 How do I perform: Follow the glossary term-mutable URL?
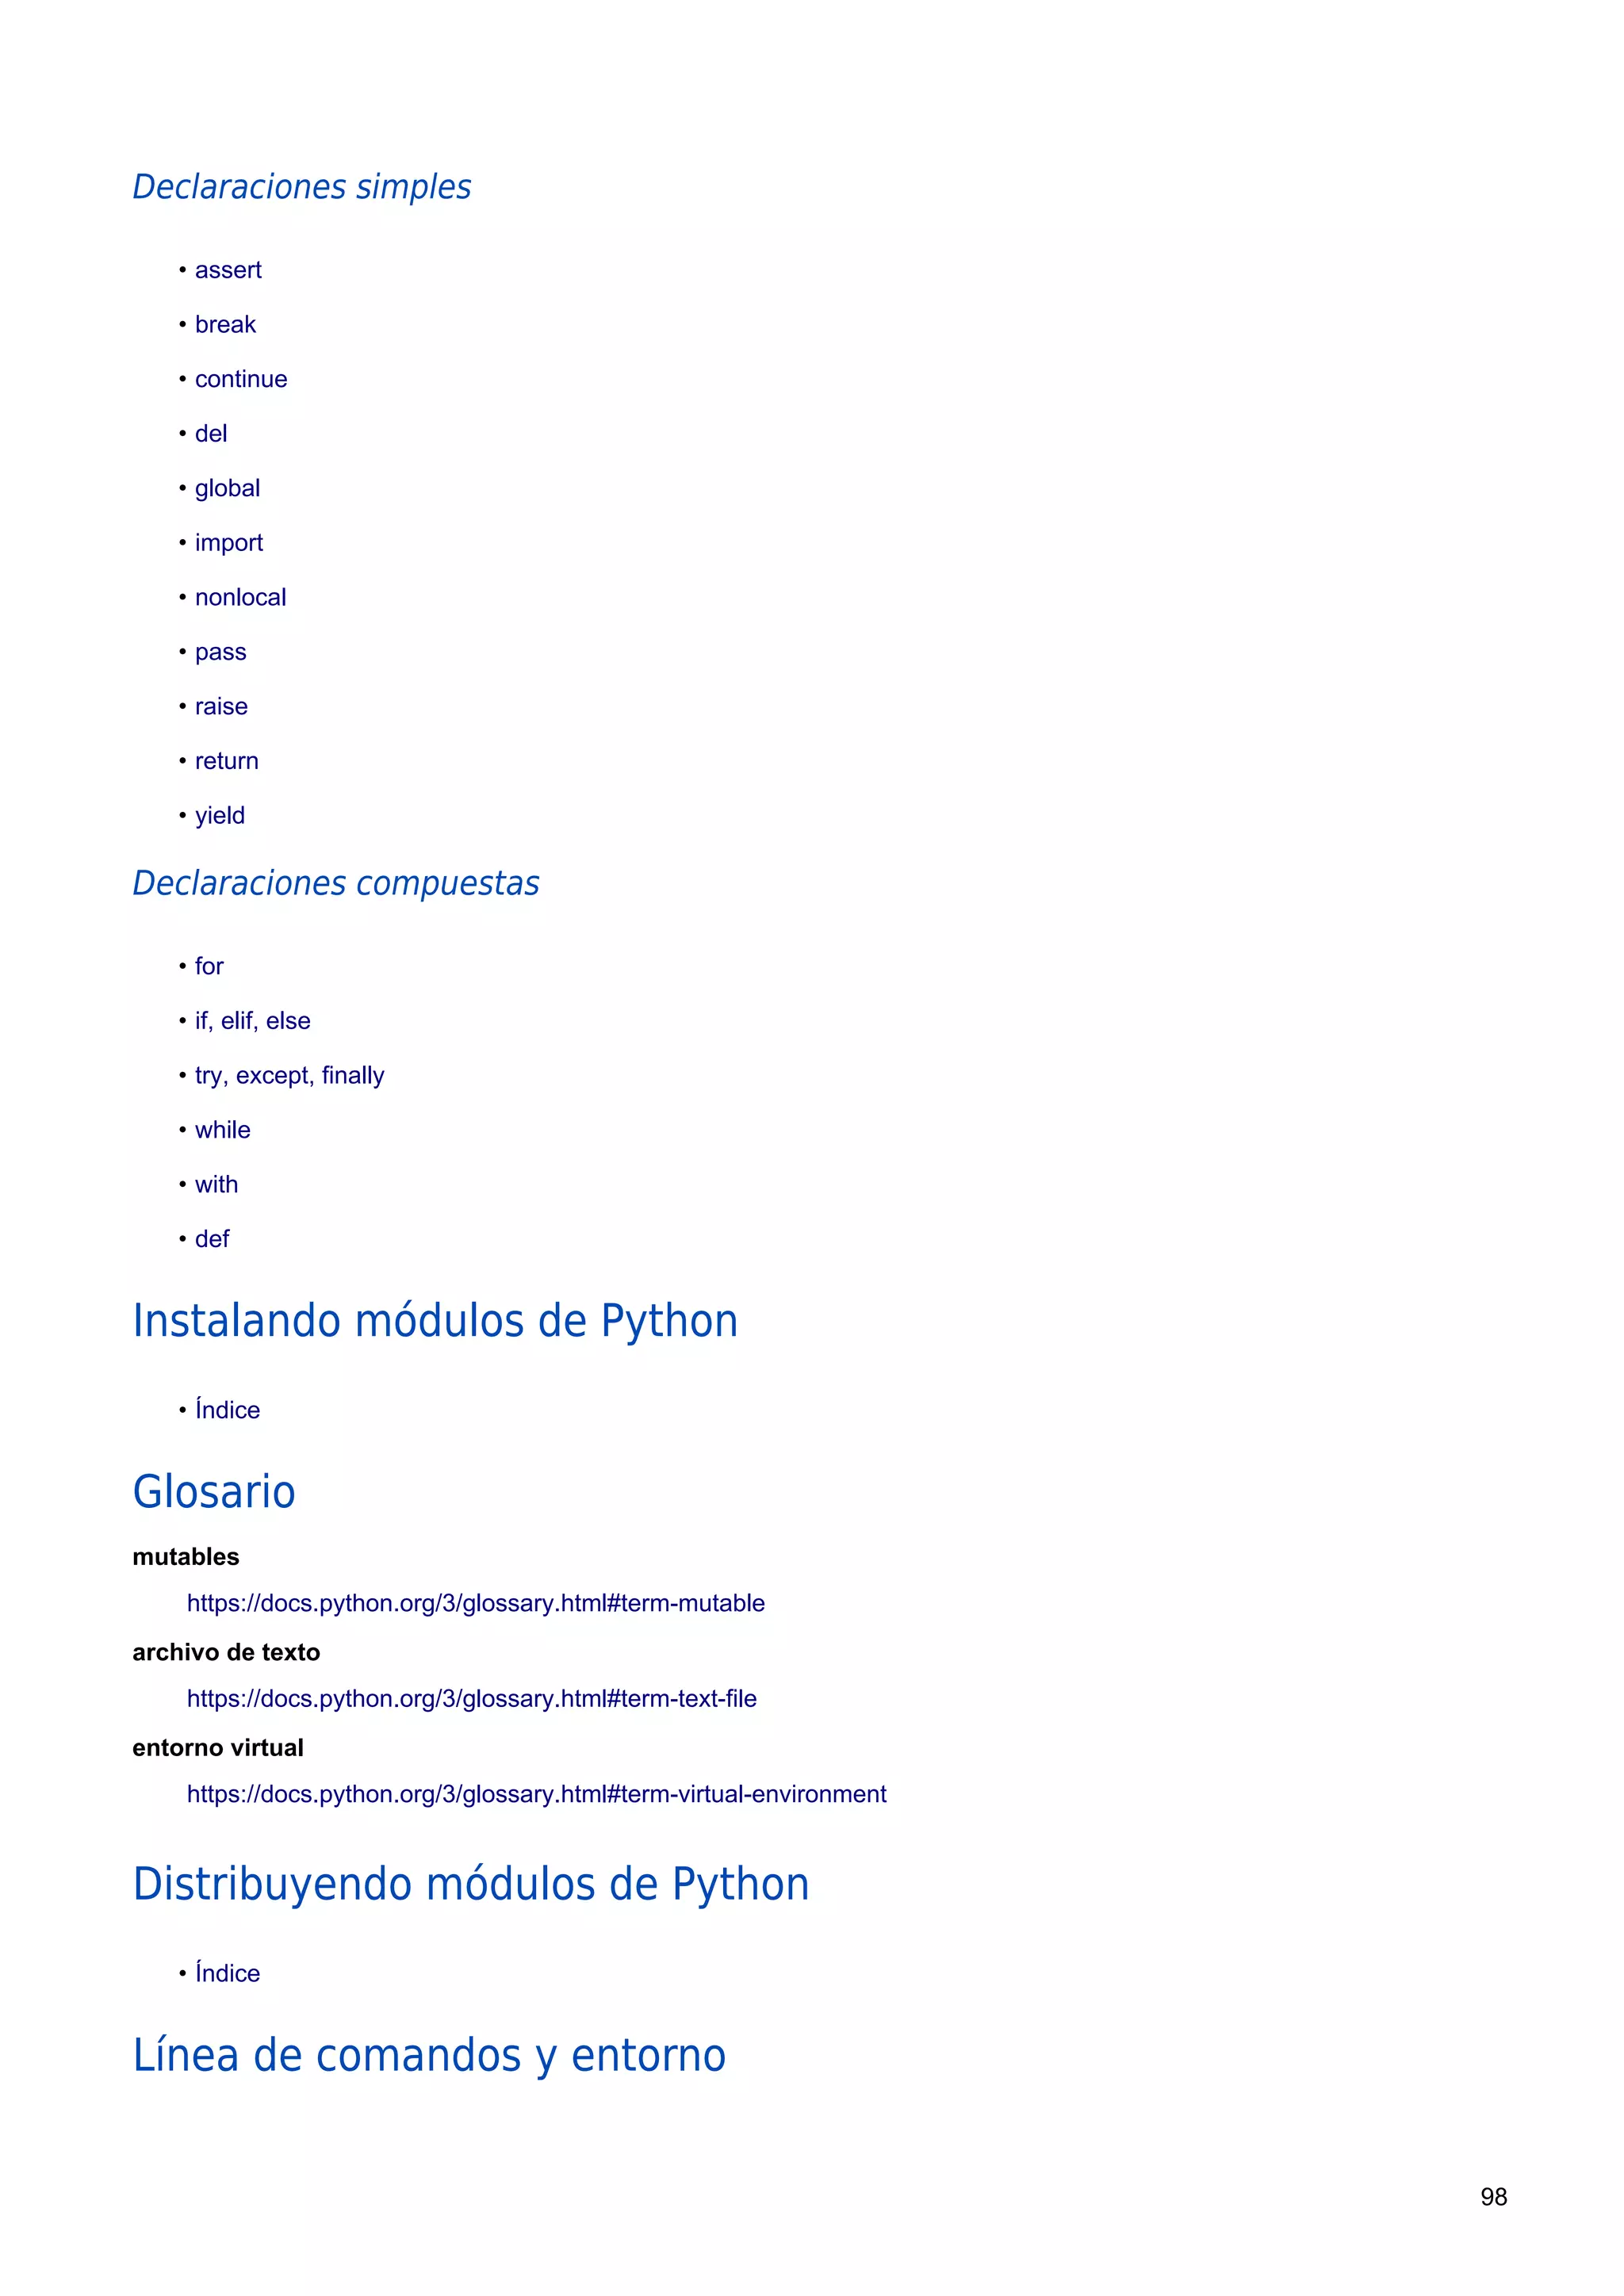point(476,1604)
